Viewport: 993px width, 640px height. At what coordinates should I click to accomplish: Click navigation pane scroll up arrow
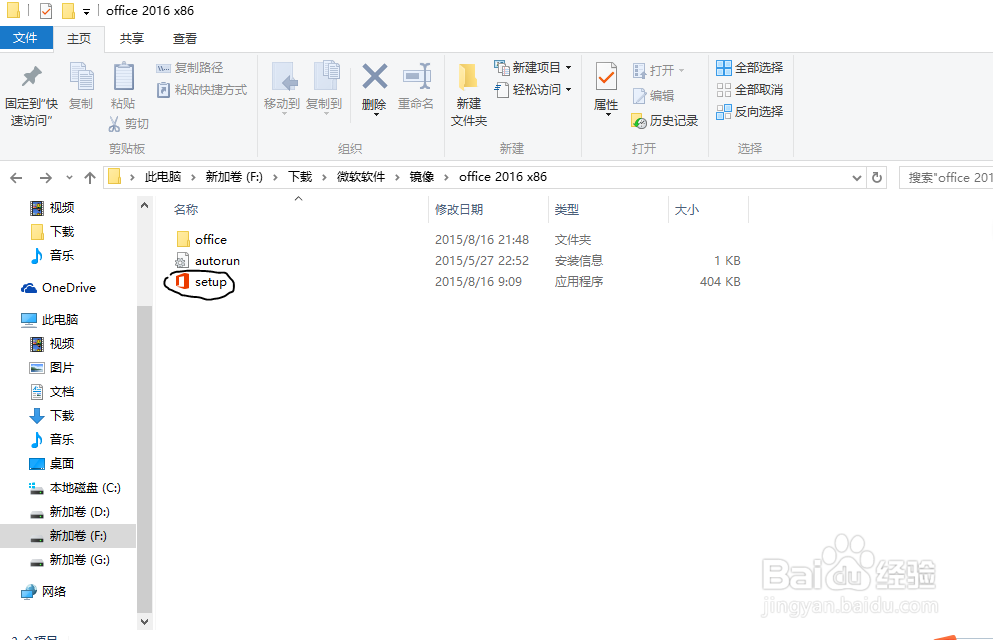pyautogui.click(x=144, y=206)
